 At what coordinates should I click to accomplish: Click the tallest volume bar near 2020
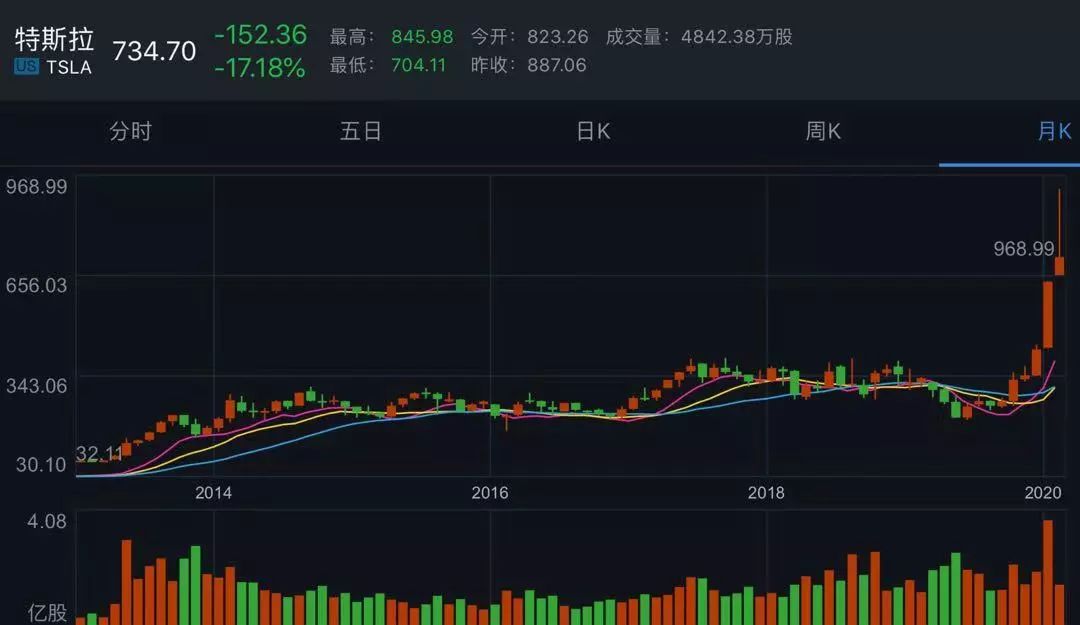click(x=1047, y=572)
